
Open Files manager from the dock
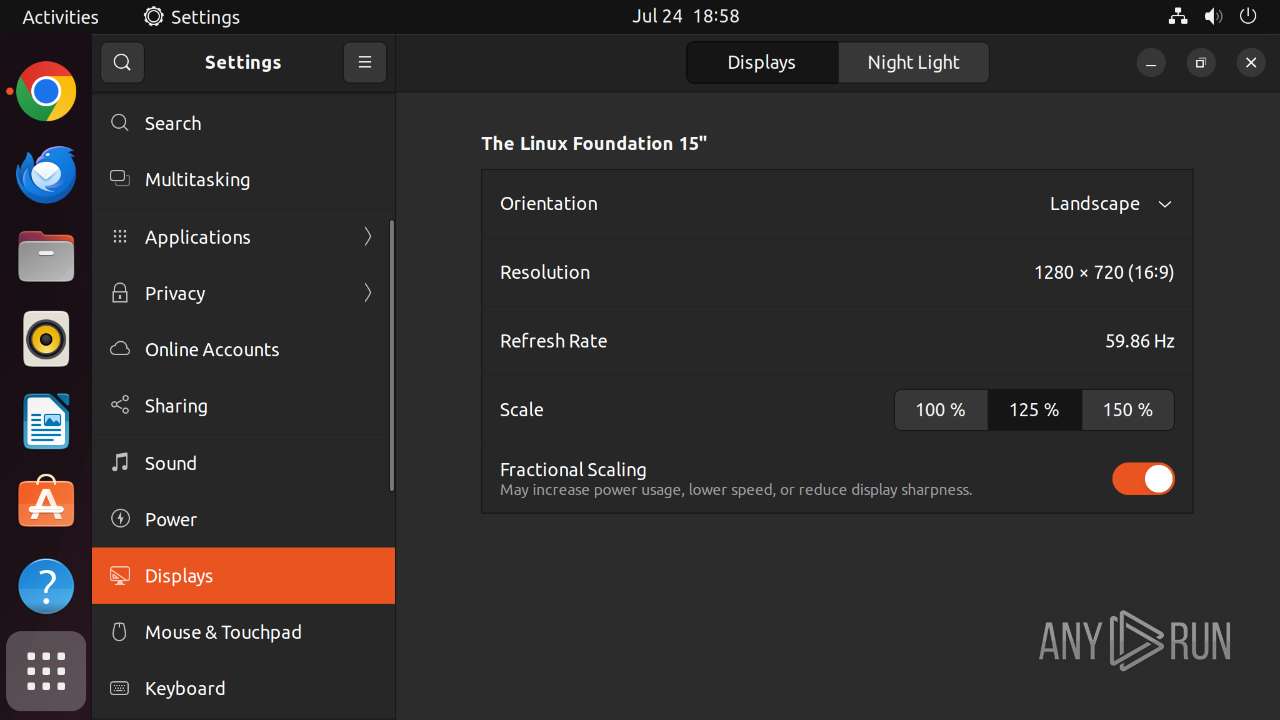pos(46,257)
